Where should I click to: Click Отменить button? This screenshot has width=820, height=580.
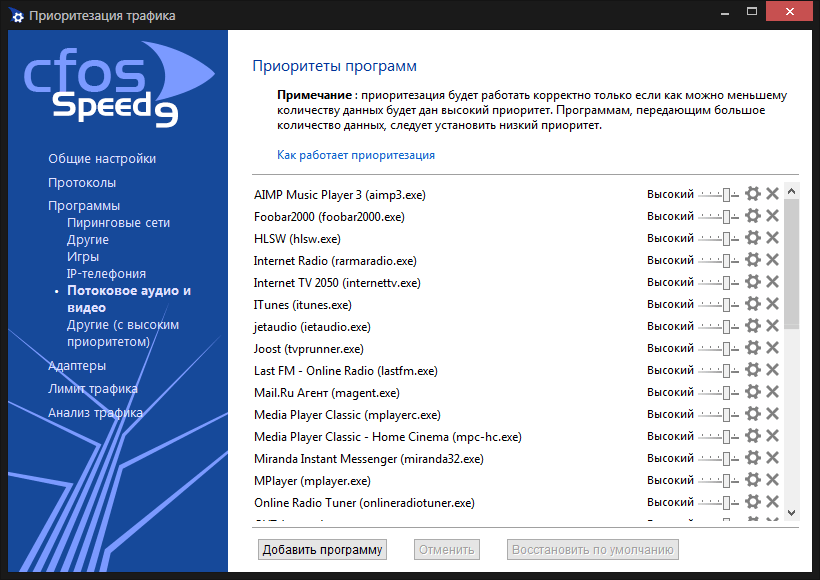pyautogui.click(x=447, y=550)
